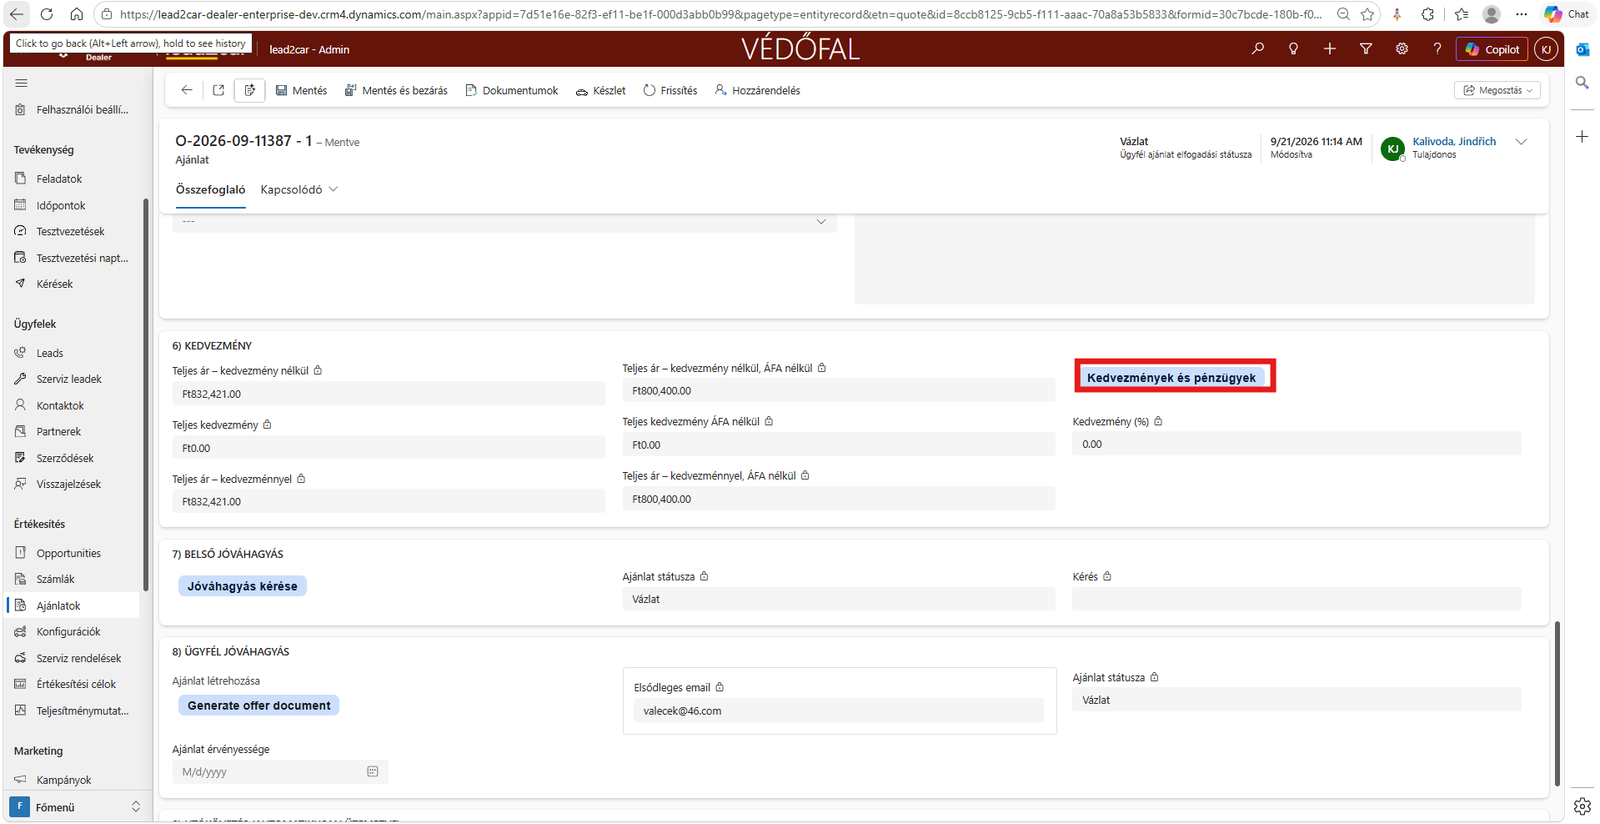Open calendar picker for Ajánlat érvényessége

tap(372, 772)
